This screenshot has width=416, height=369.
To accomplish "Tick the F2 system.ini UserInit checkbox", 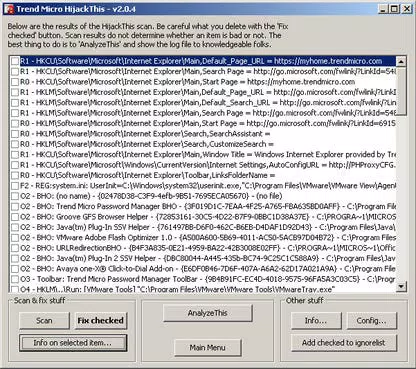I will point(15,186).
